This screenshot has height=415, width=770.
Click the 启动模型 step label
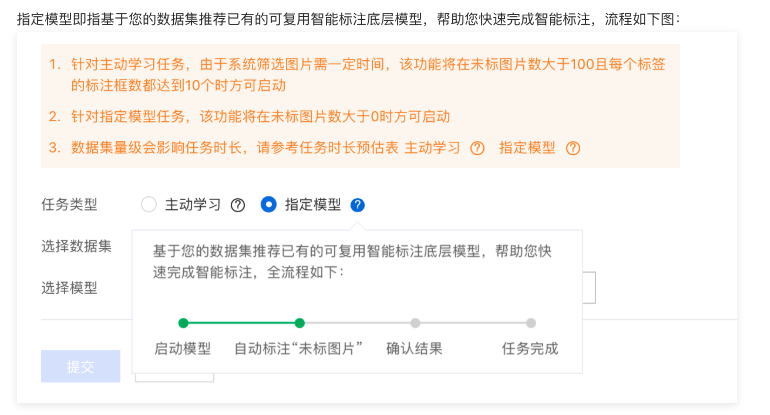pos(183,349)
